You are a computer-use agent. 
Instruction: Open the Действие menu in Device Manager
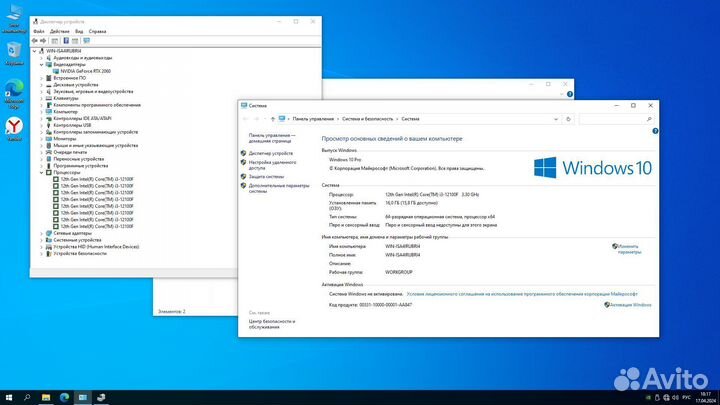tap(60, 31)
